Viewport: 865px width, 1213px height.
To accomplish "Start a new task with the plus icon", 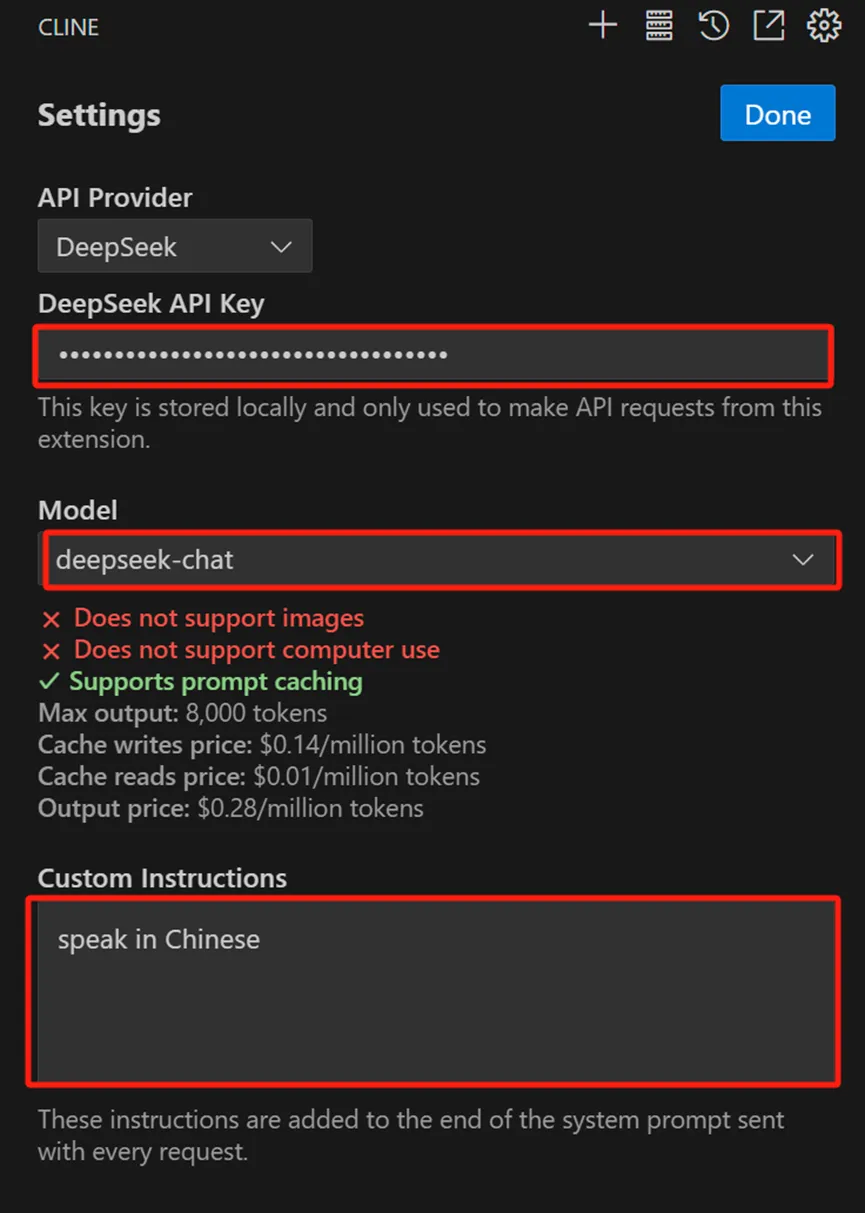I will [602, 26].
